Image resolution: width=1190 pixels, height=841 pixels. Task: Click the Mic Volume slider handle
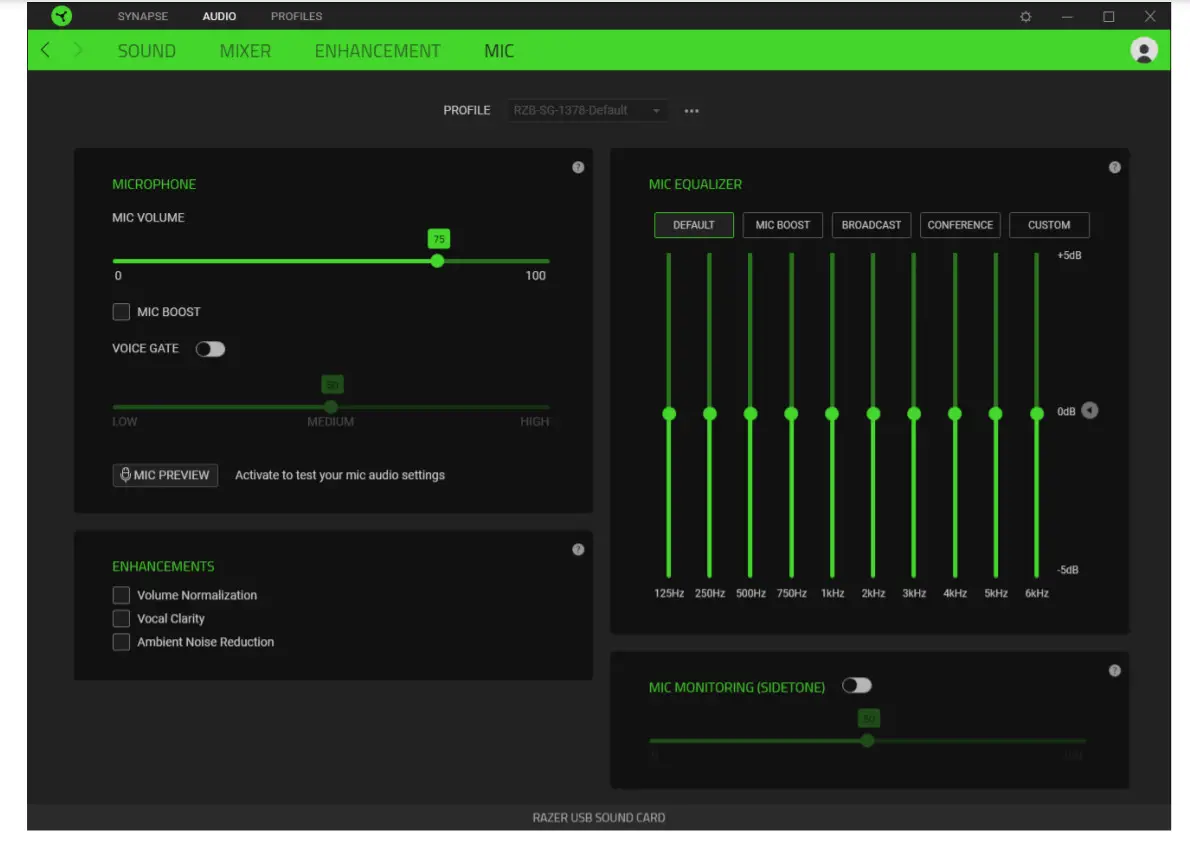click(x=437, y=261)
